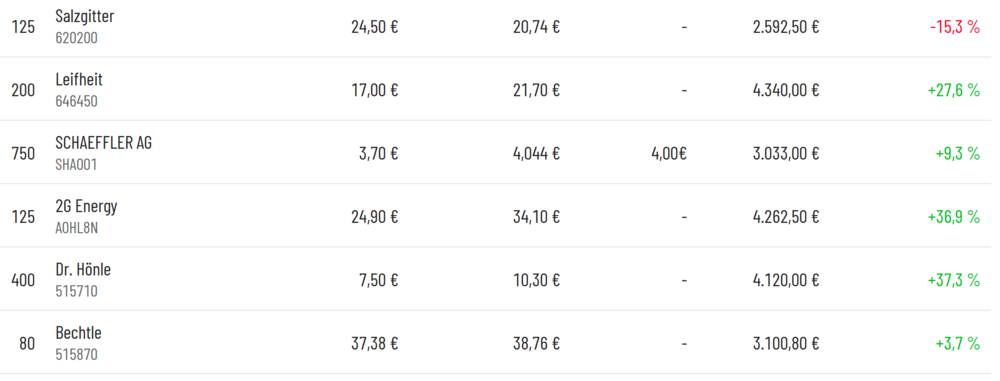Image resolution: width=1000 pixels, height=381 pixels.
Task: Open the Salzgitter stock entry
Action: [84, 17]
